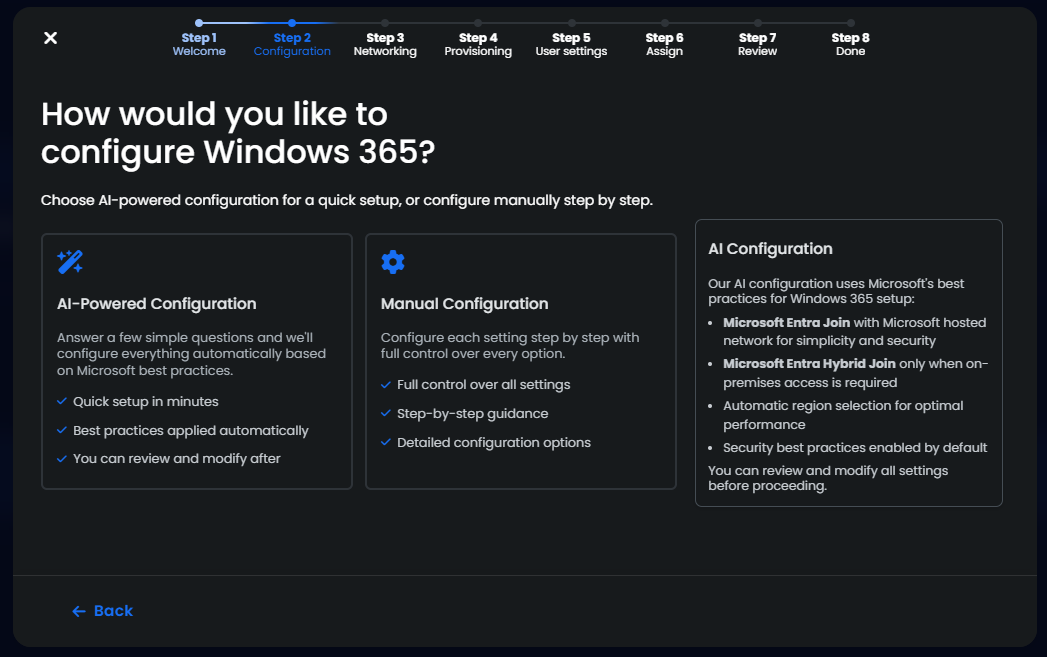This screenshot has width=1047, height=657.
Task: Click 'Our AI configuration uses Microsoft's best practices' text
Action: [836, 291]
